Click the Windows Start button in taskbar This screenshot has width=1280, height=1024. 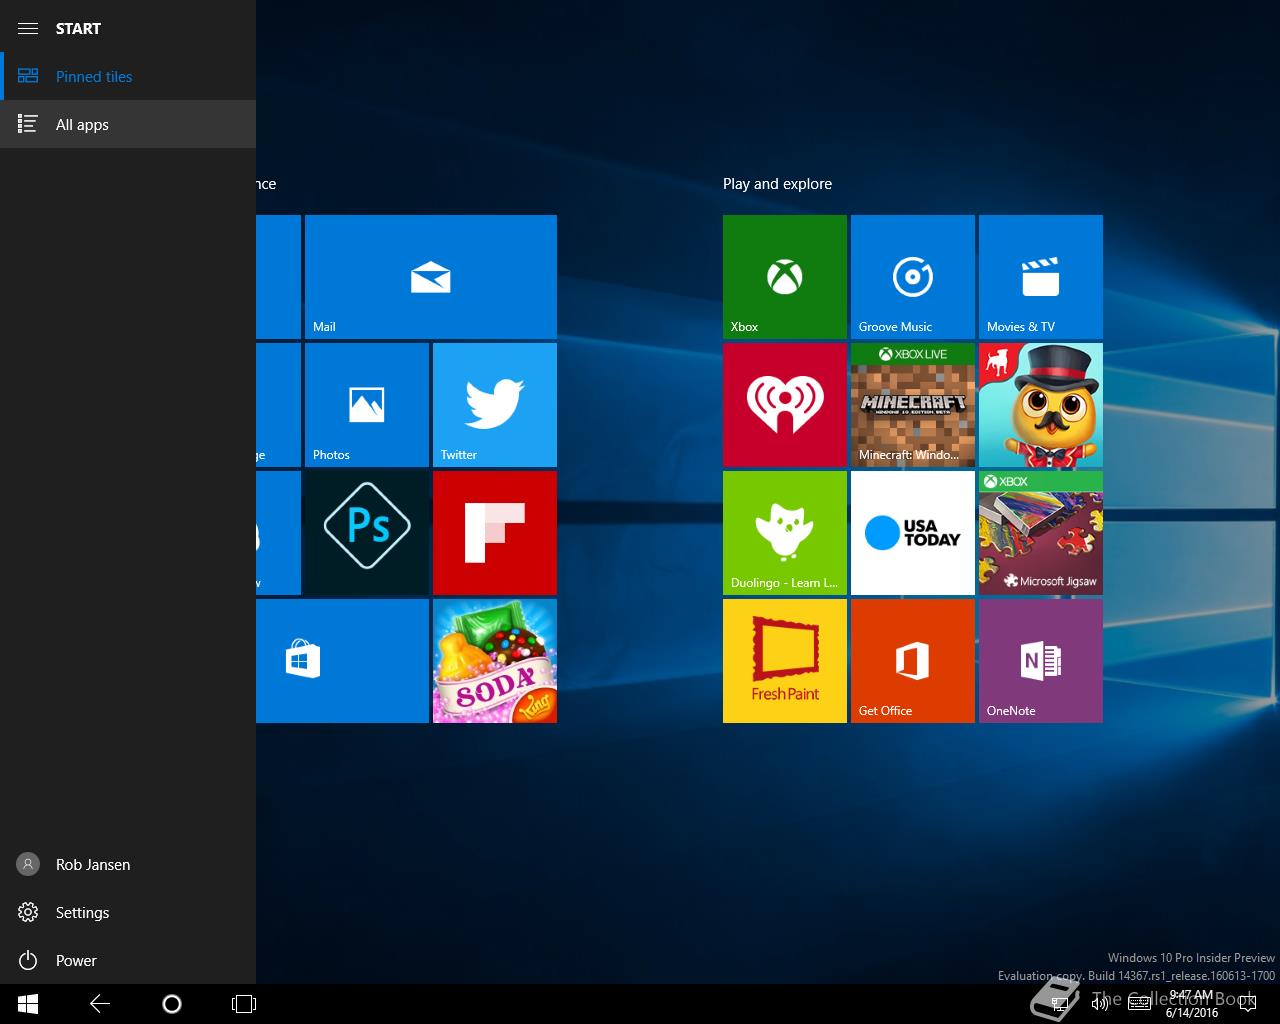tap(28, 1004)
